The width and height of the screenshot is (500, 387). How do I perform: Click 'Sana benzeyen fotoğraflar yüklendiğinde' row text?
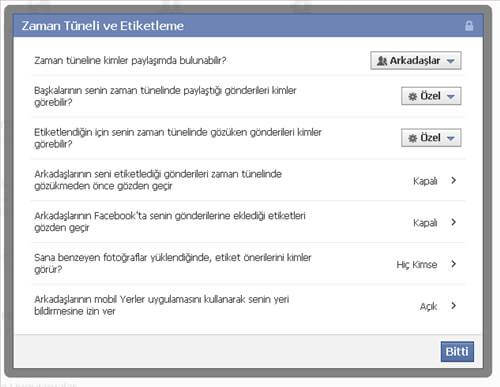(173, 263)
